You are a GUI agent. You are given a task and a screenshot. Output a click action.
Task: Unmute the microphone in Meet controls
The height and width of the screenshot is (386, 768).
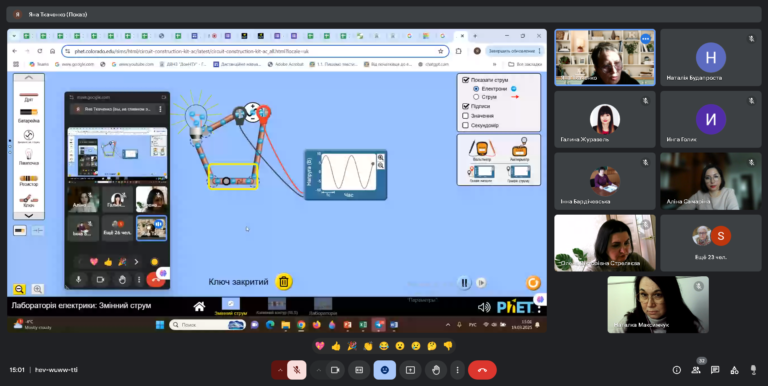pos(297,370)
